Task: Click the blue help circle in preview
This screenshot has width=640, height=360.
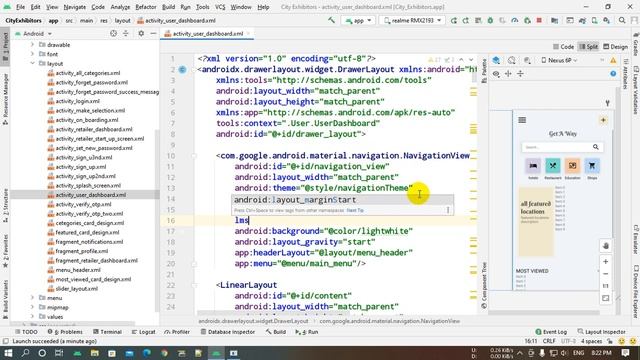Action: (613, 74)
